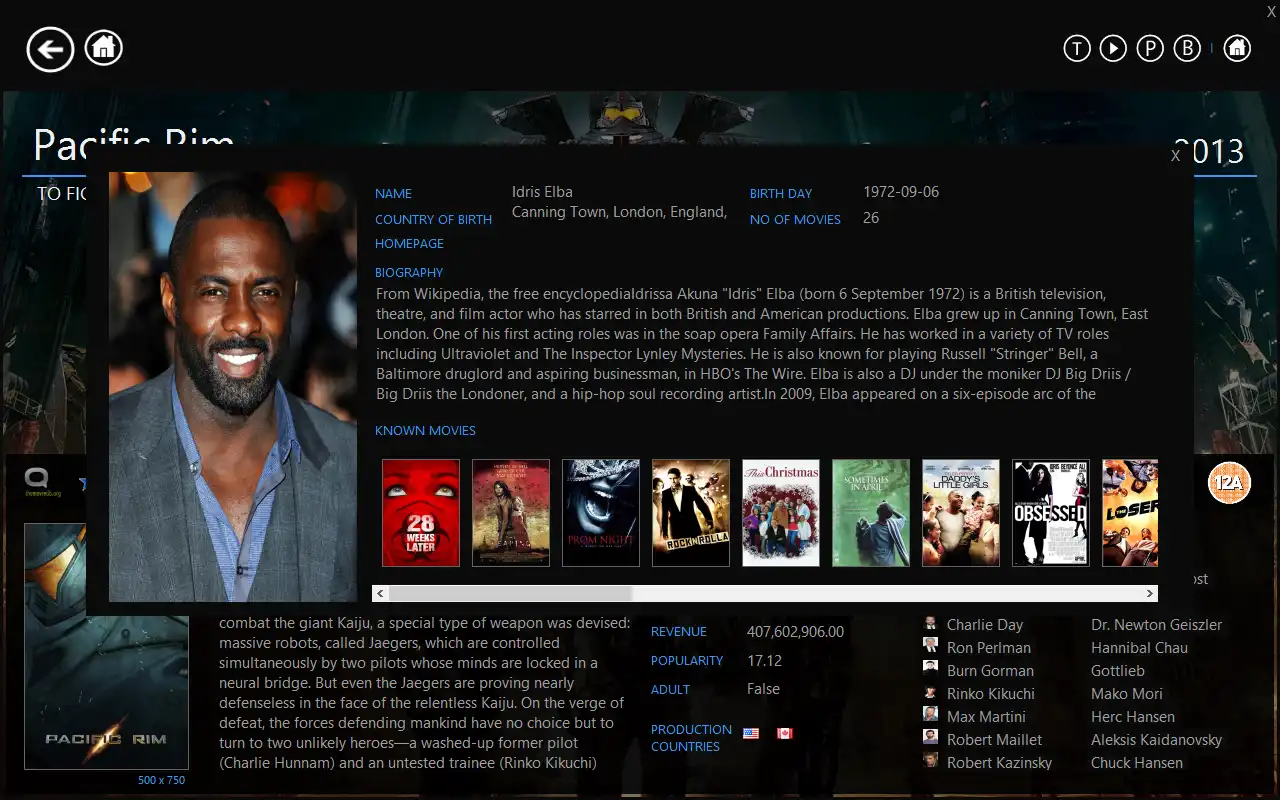Click Charlie Day's small cast photo
Image resolution: width=1280 pixels, height=800 pixels.
[x=930, y=624]
